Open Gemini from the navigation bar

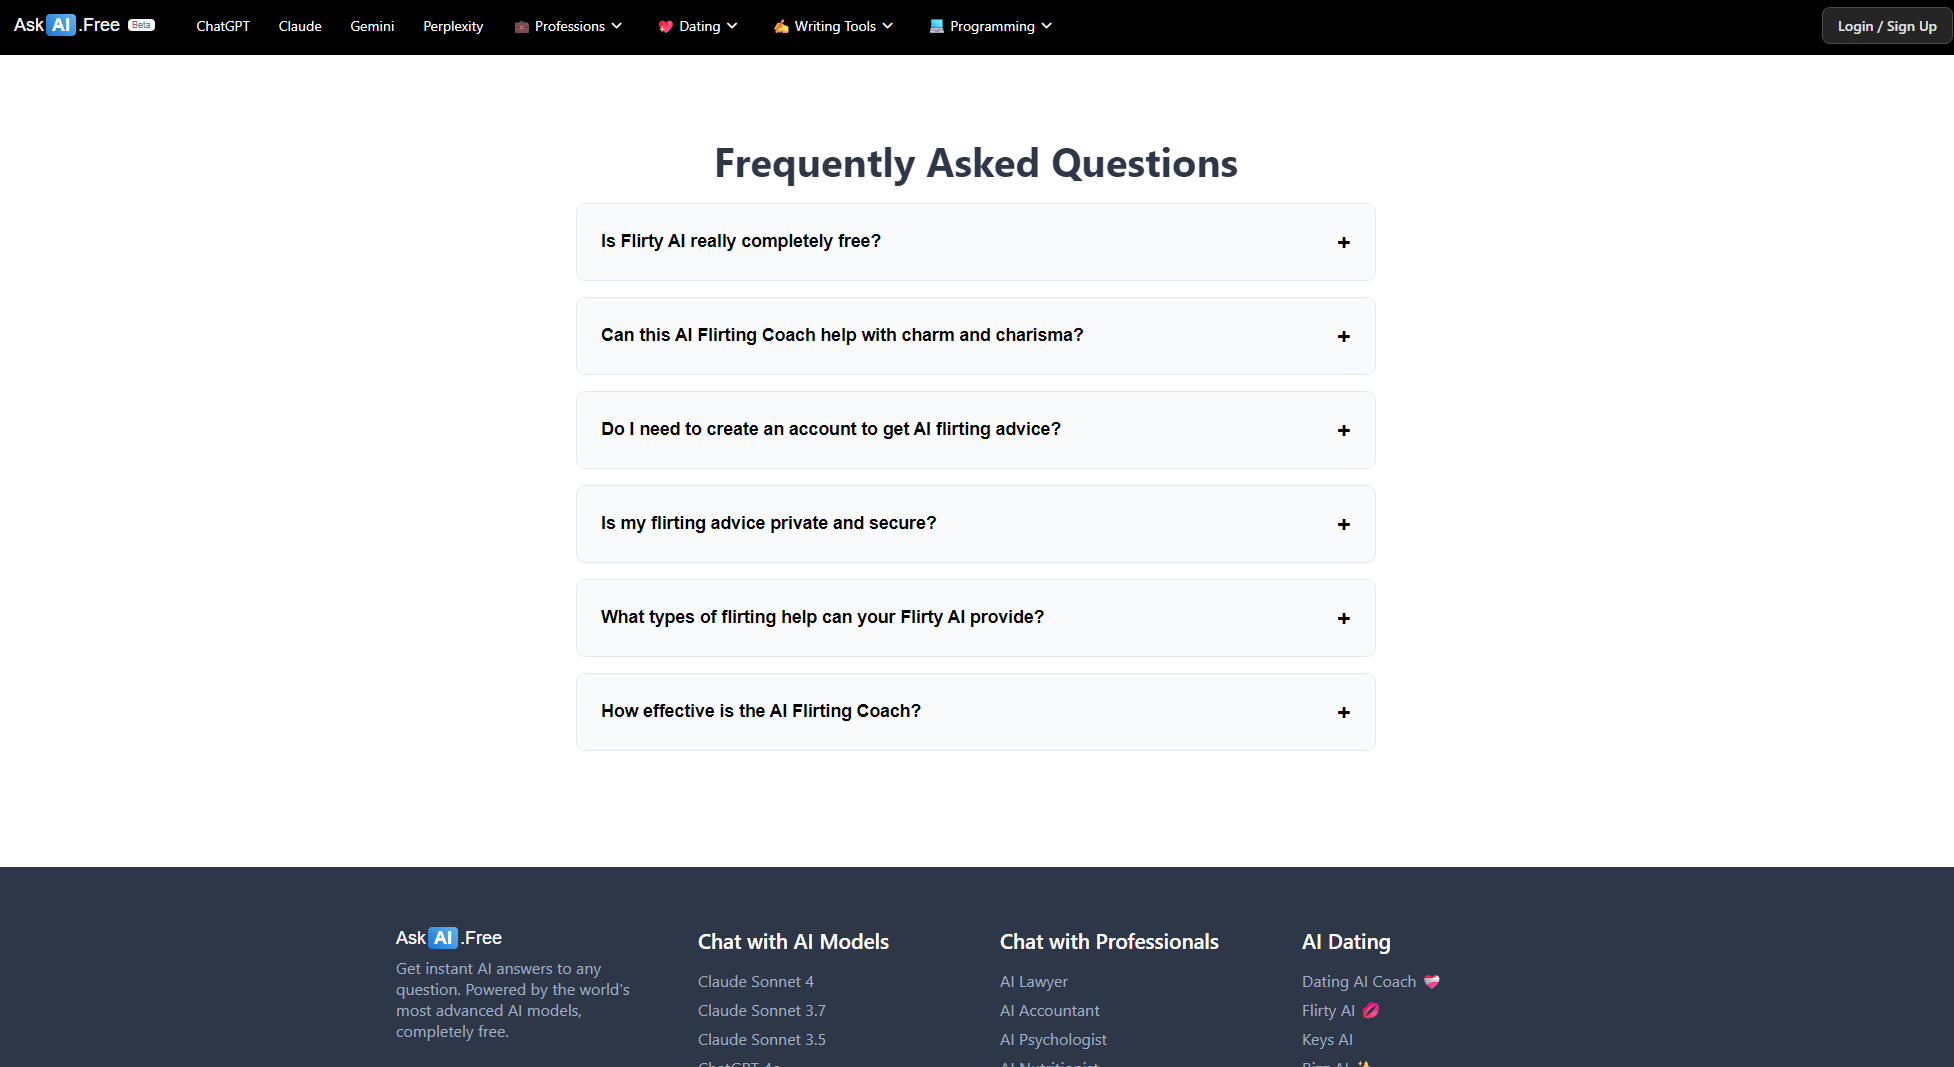pos(372,26)
